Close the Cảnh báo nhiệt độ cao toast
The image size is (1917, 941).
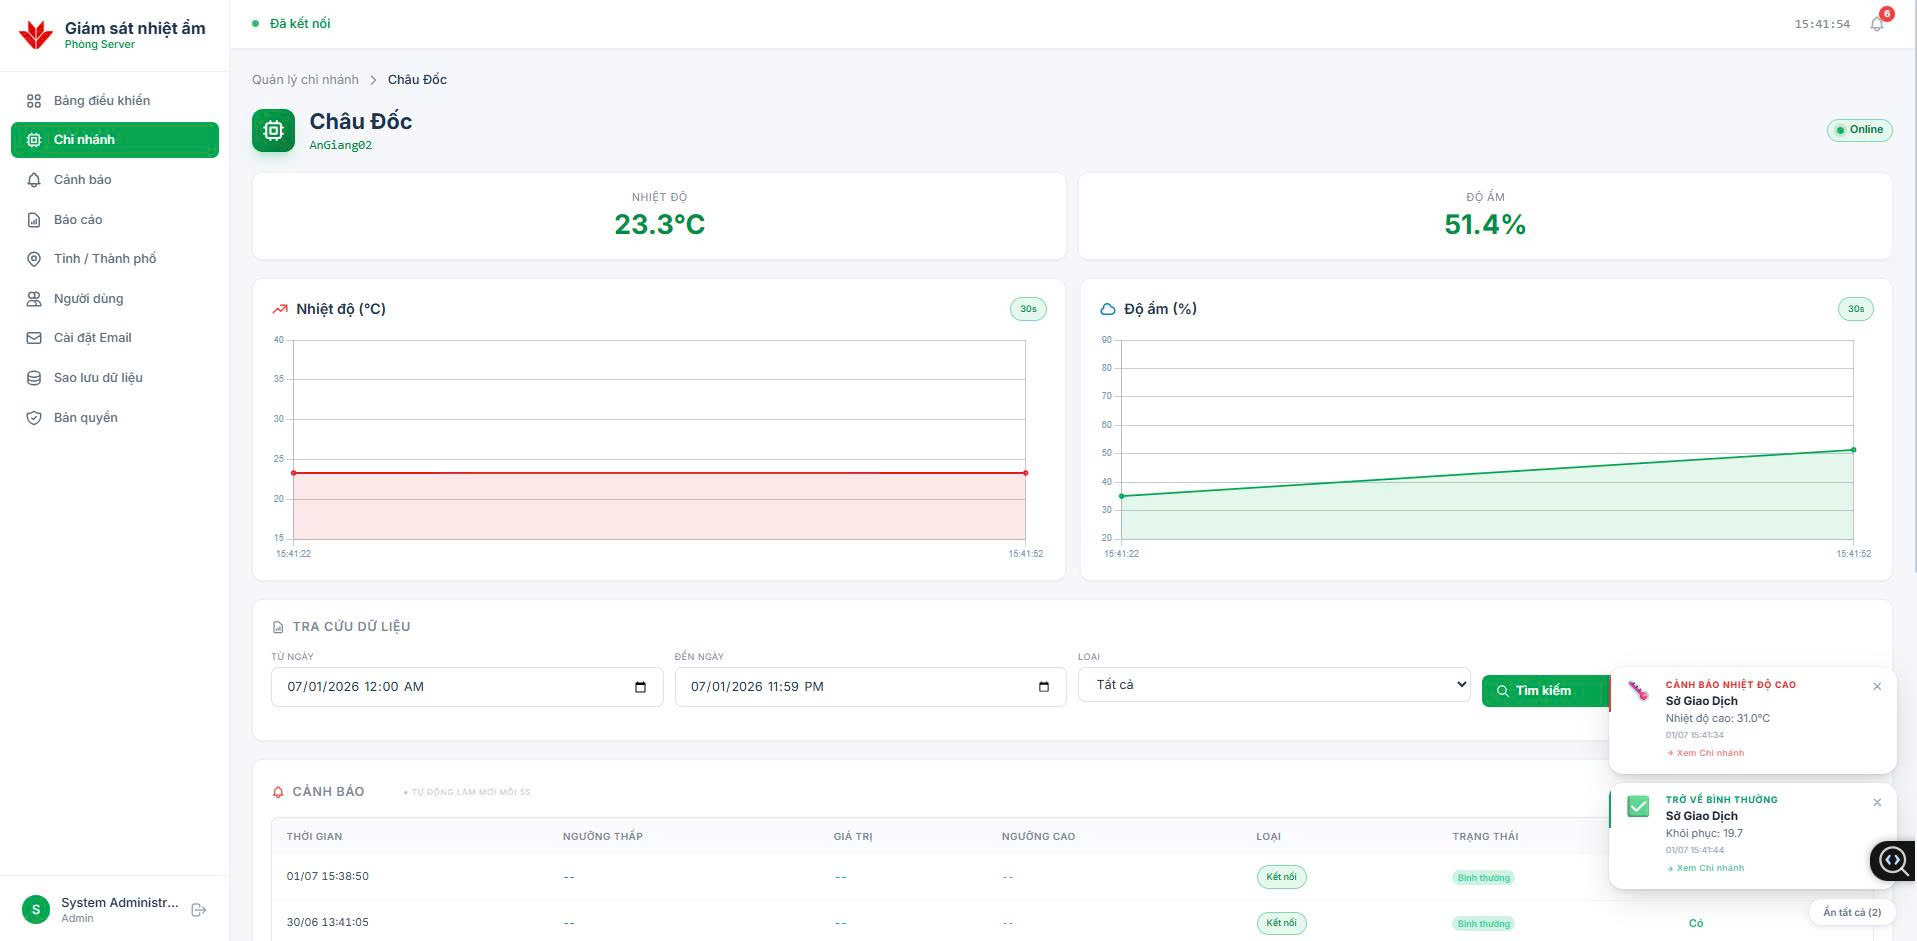[x=1877, y=687]
